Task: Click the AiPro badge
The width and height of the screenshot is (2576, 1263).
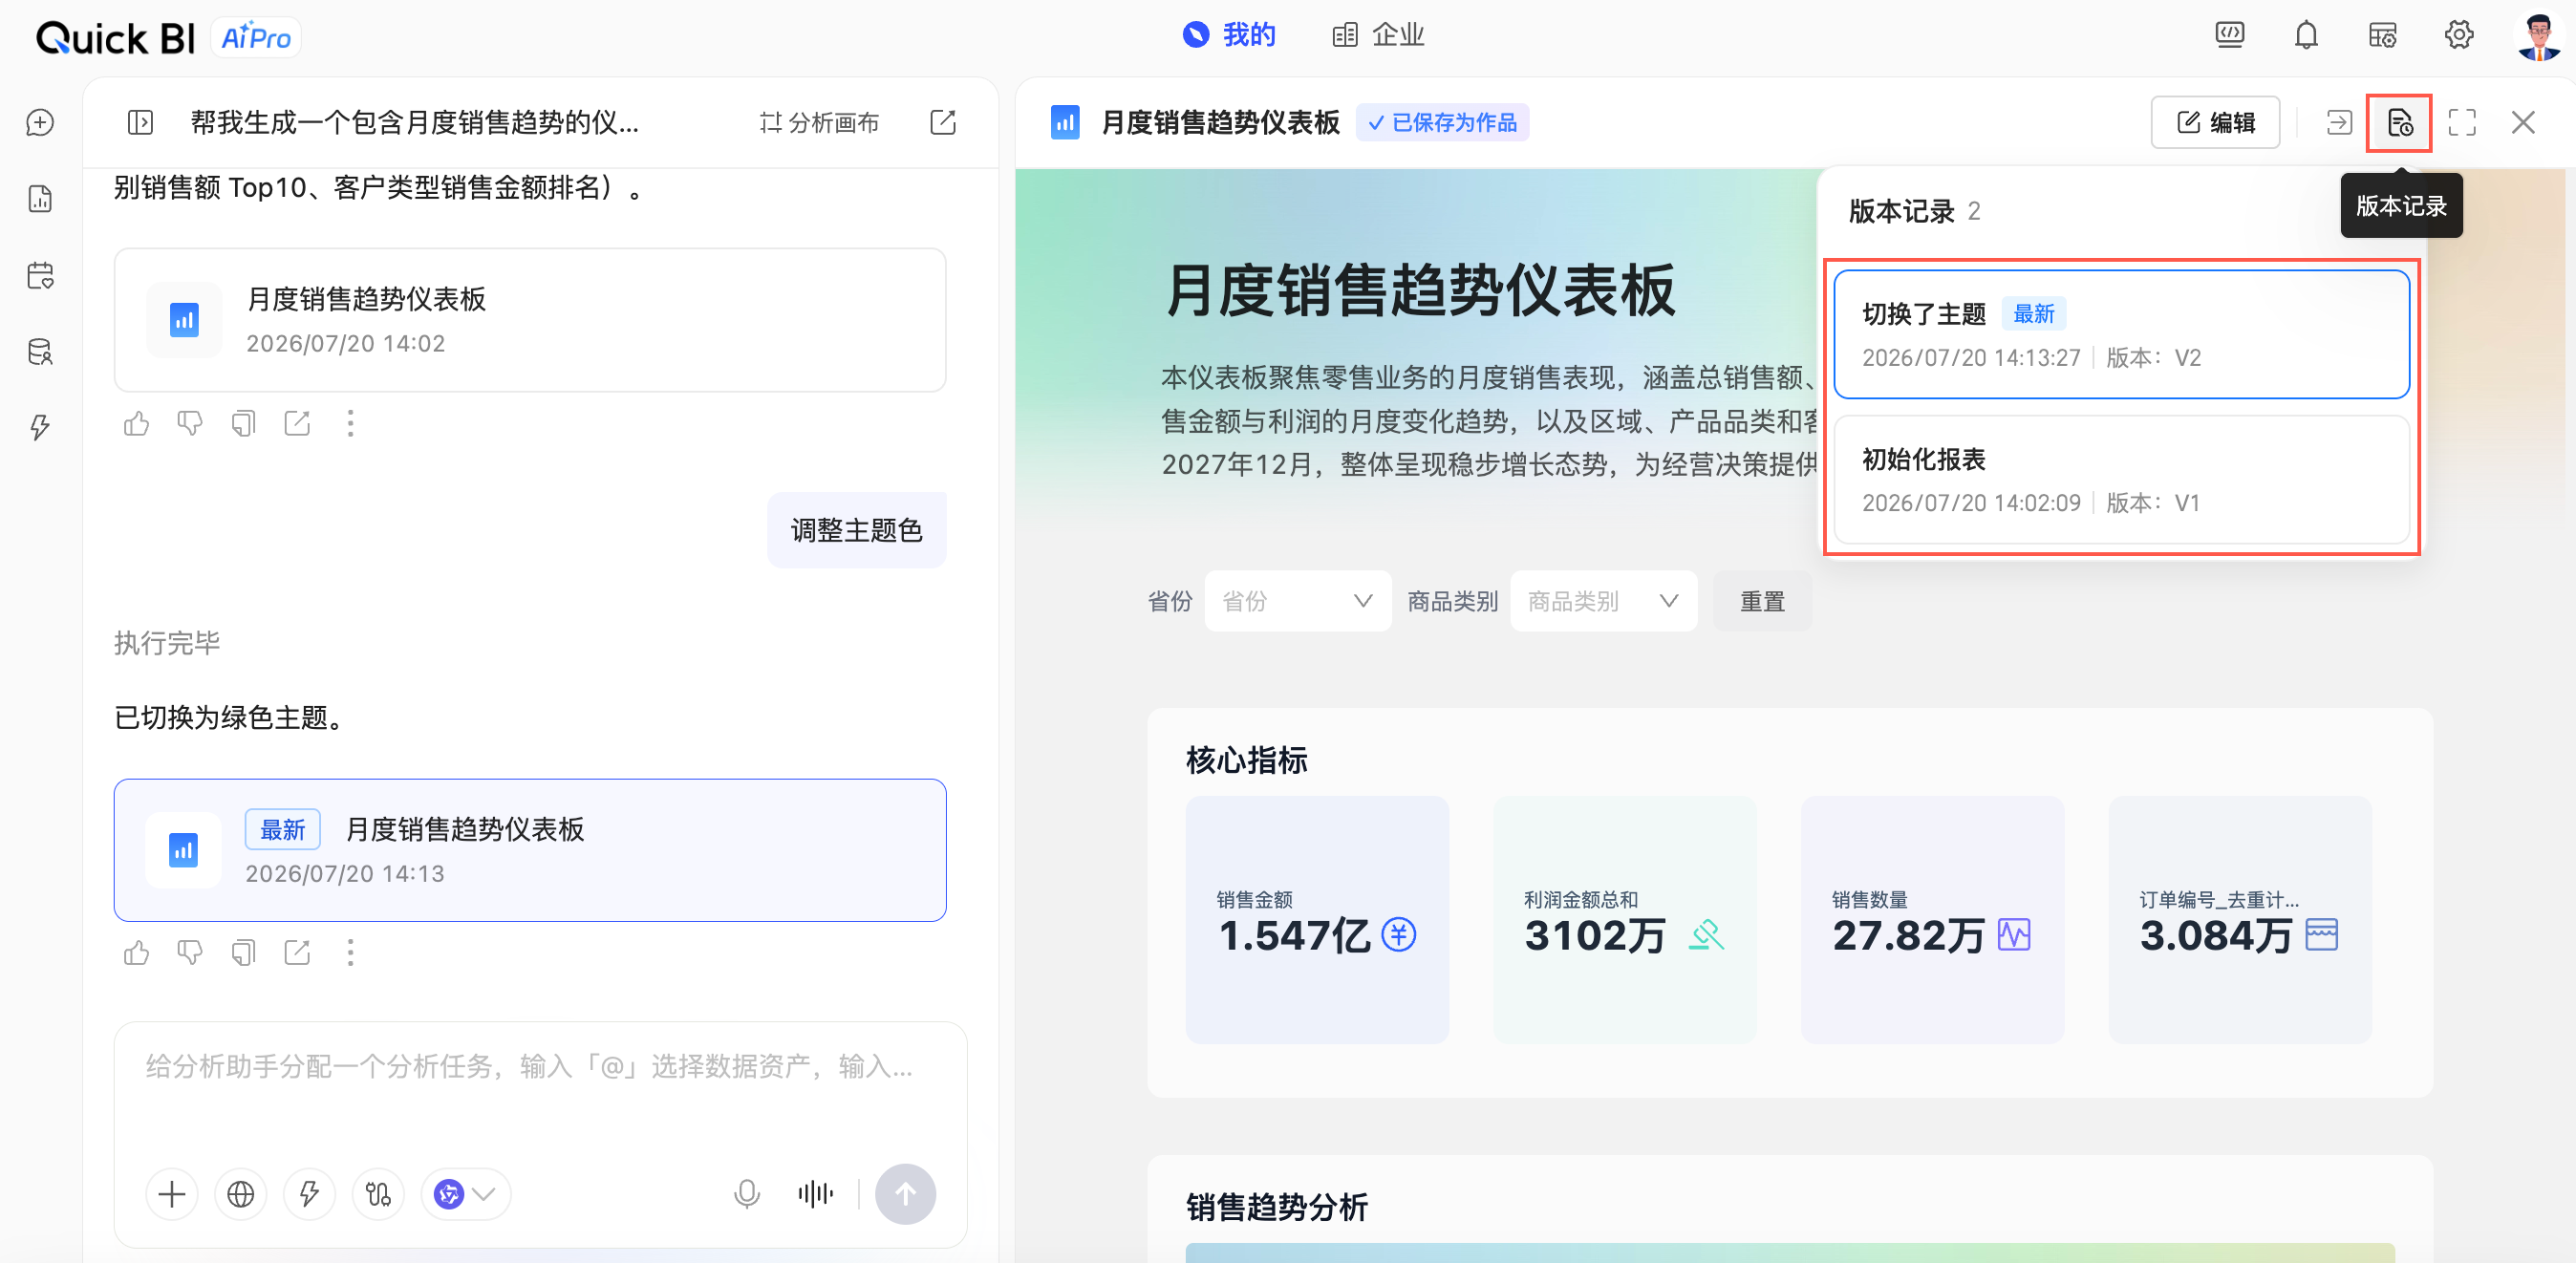Action: pos(256,38)
